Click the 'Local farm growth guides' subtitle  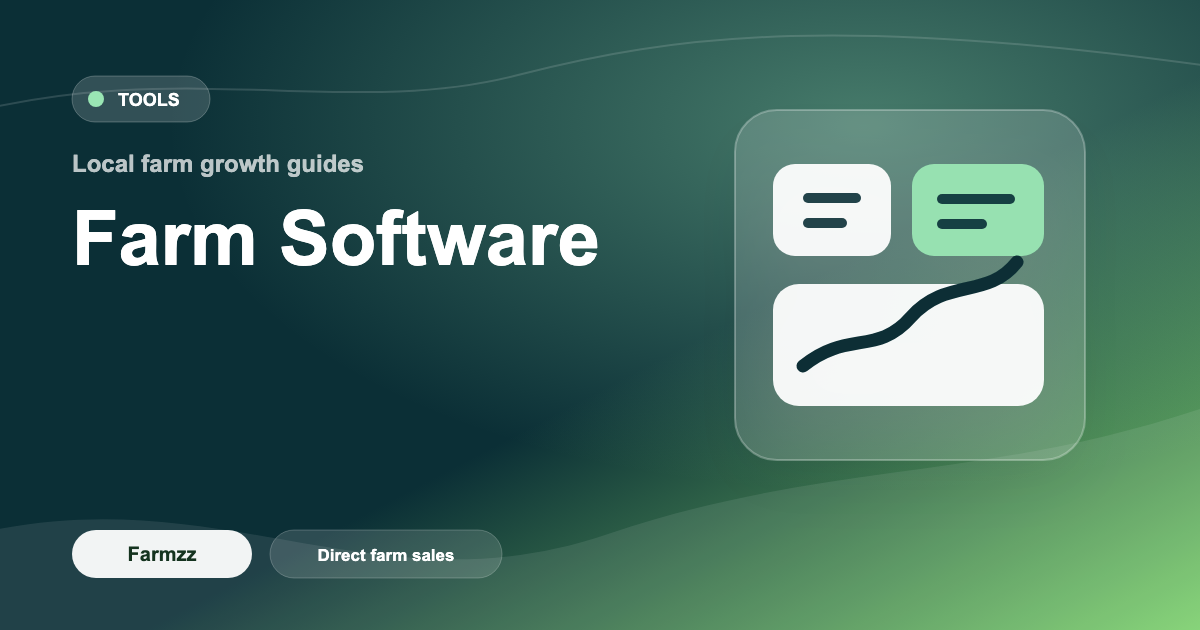point(218,164)
